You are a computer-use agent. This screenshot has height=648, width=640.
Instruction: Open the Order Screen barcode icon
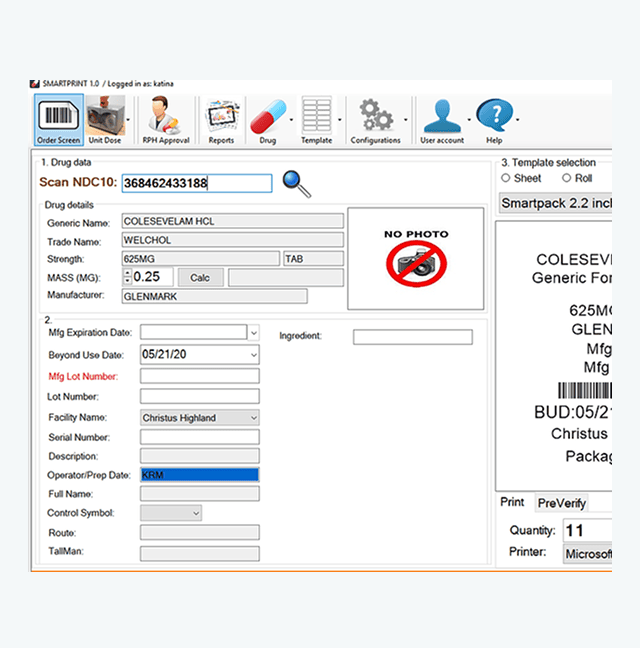(x=58, y=118)
